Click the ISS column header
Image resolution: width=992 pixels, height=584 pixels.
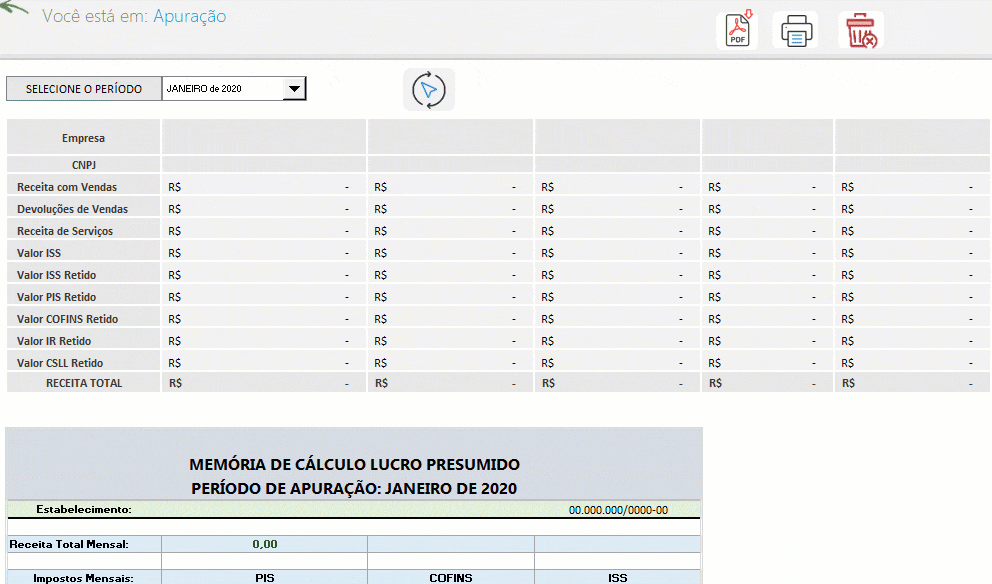[x=617, y=578]
